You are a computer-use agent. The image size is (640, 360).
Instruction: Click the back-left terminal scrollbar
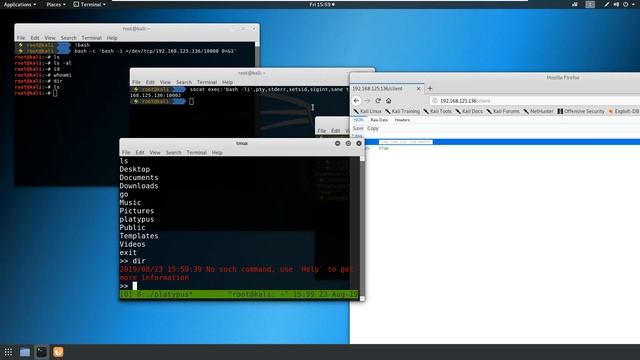257,54
